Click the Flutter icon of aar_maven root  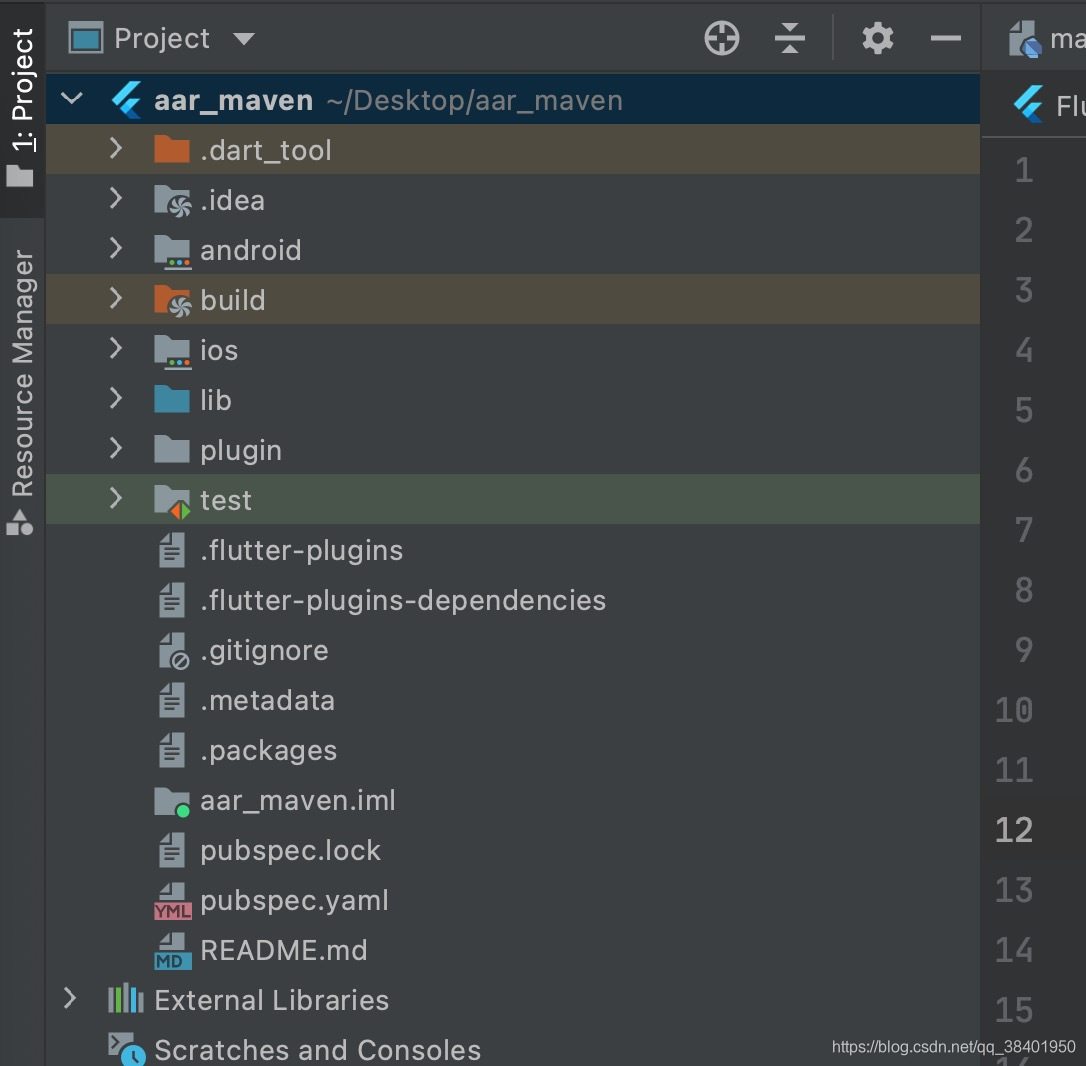pyautogui.click(x=127, y=100)
